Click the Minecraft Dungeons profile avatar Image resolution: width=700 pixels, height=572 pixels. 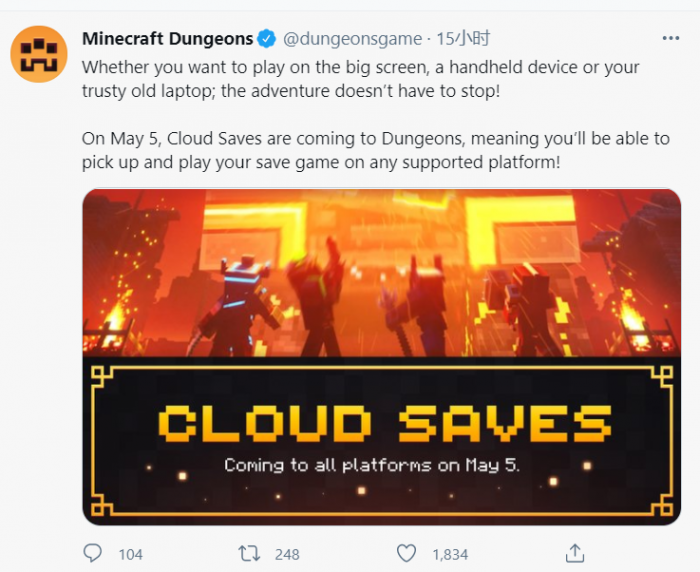[39, 54]
